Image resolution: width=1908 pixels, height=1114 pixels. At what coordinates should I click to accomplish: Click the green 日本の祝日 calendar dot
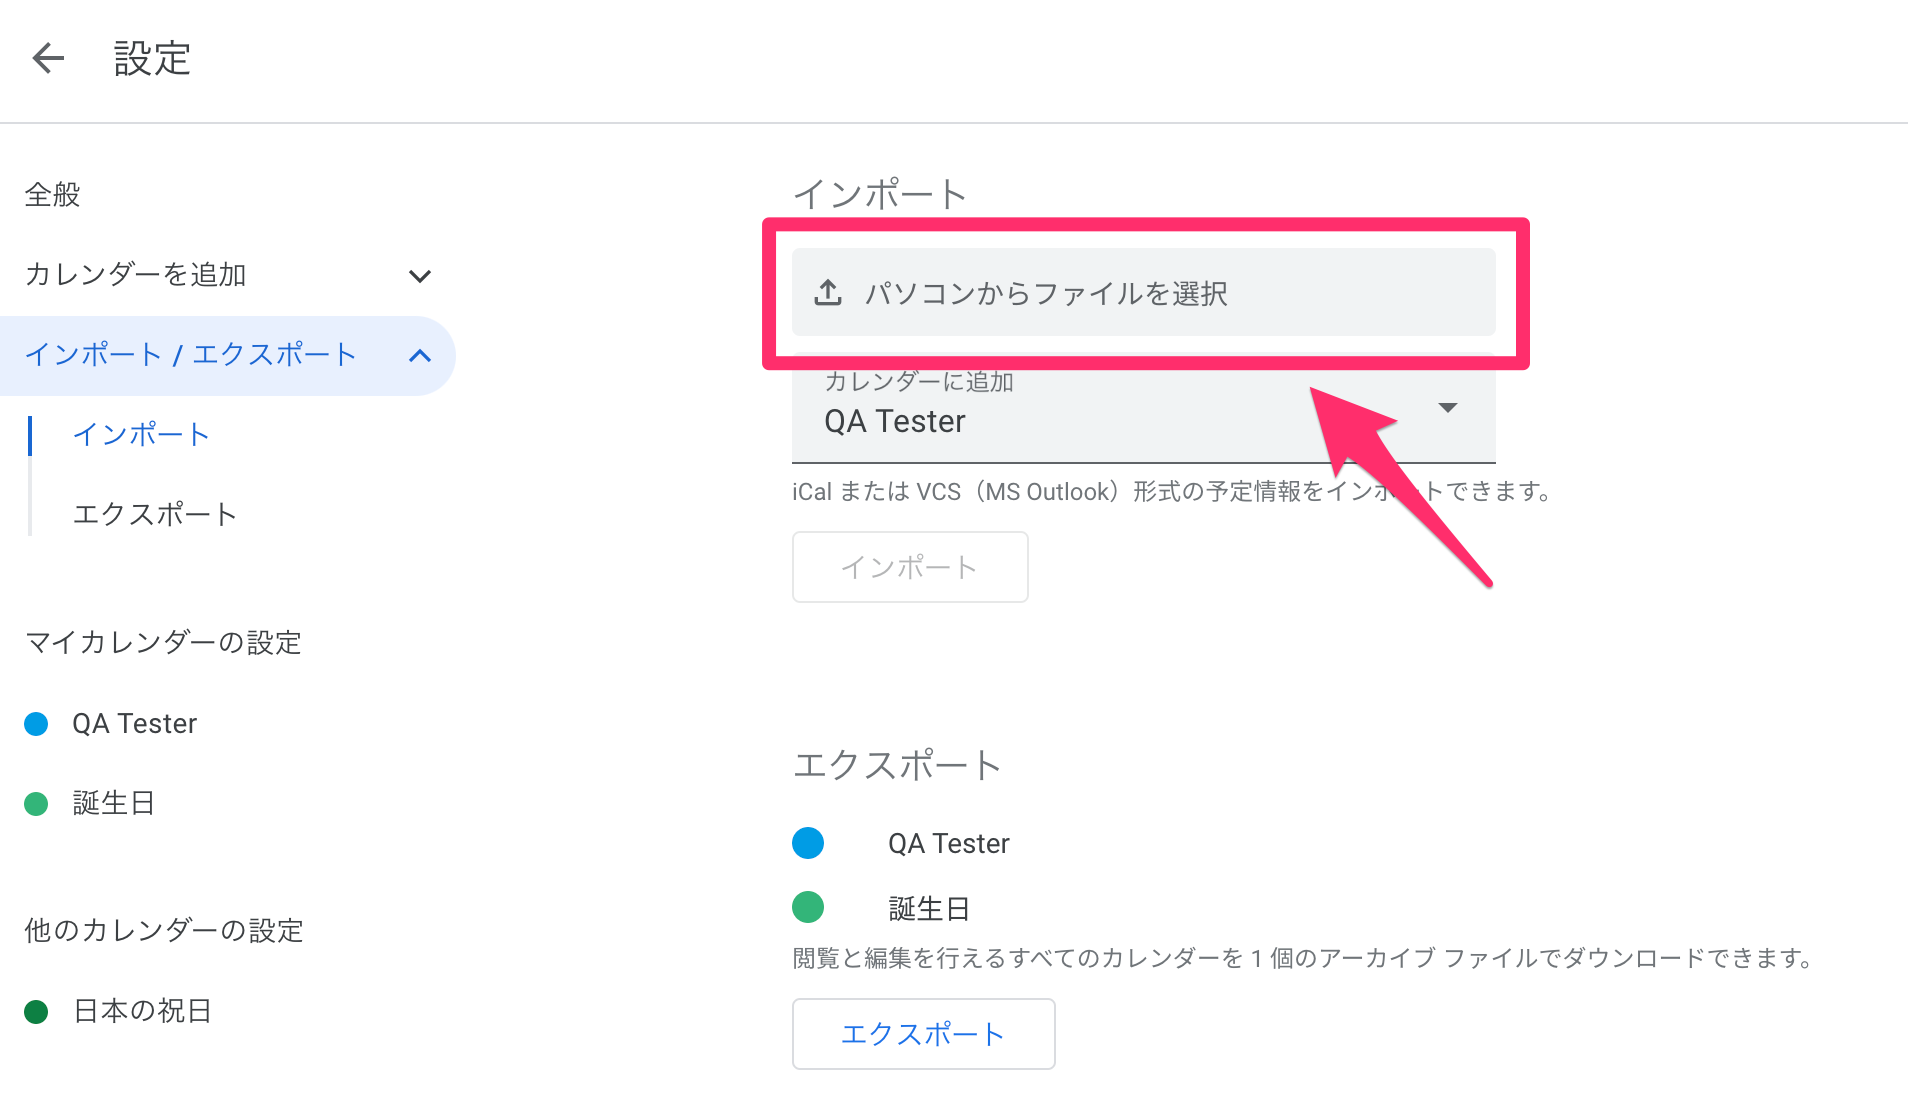coord(36,1011)
